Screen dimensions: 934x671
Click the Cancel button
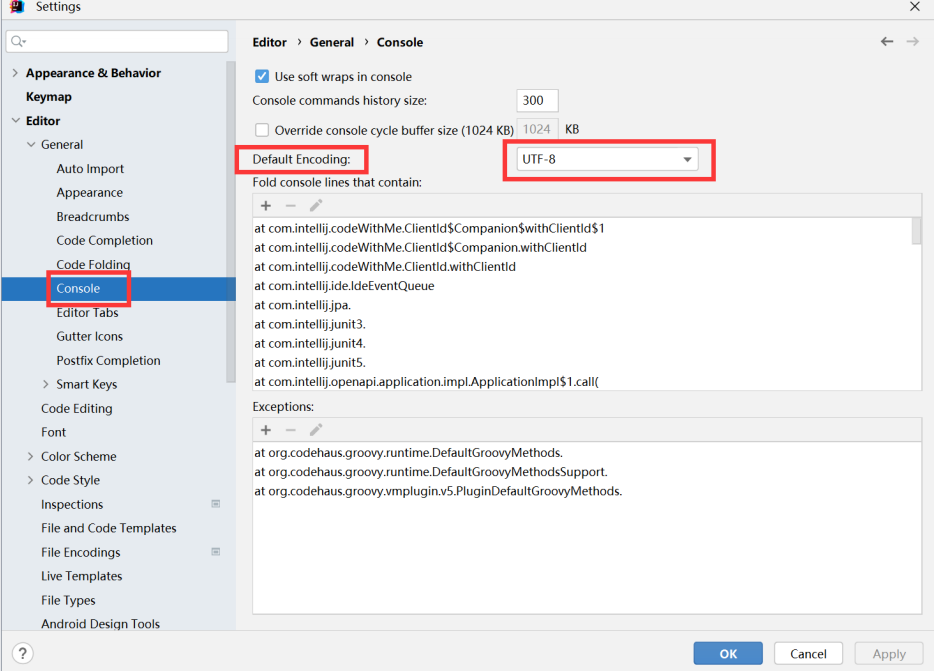(808, 653)
